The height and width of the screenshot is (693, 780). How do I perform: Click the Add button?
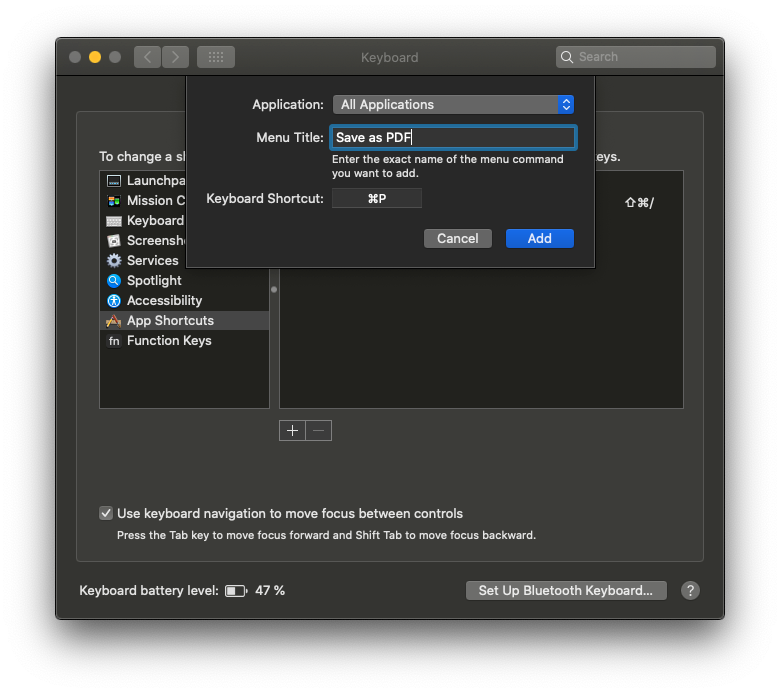pos(540,238)
